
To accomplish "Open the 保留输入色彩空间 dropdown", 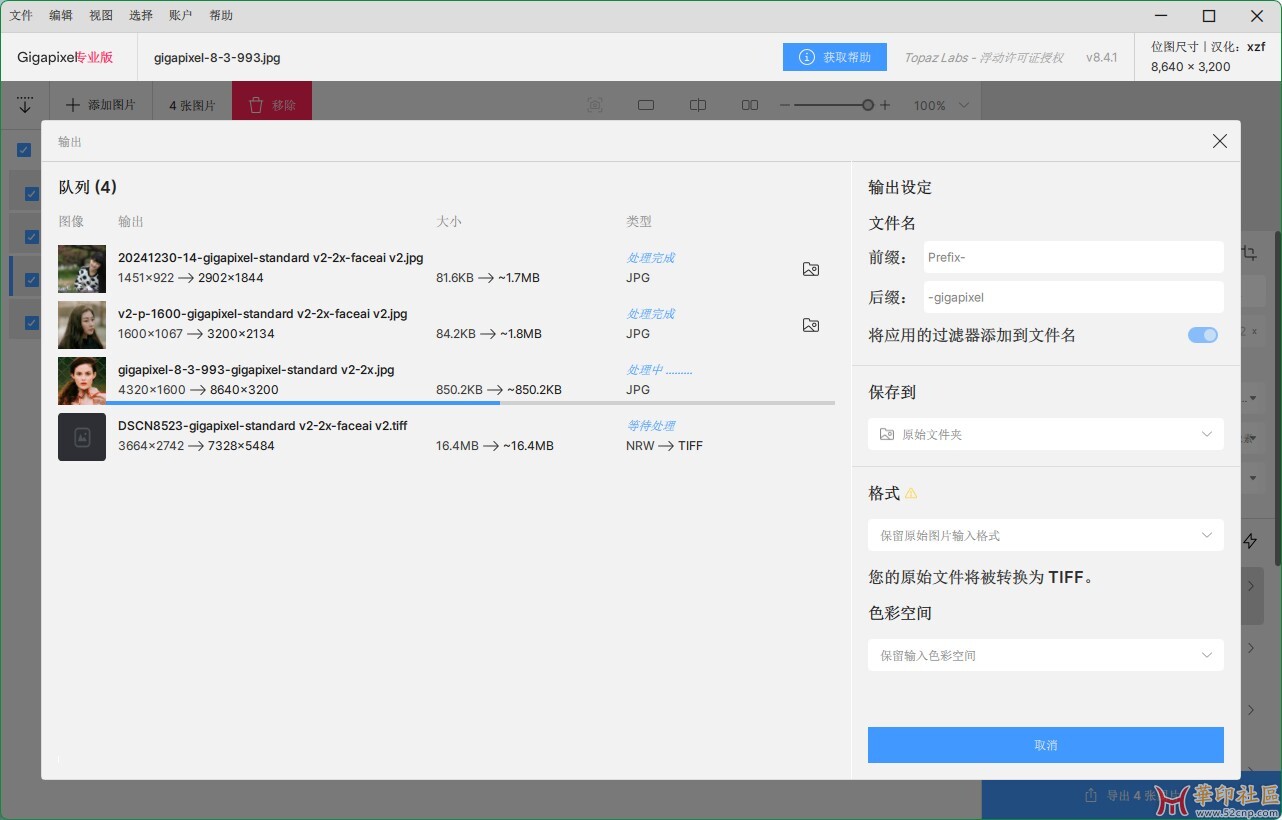I will [x=1045, y=655].
